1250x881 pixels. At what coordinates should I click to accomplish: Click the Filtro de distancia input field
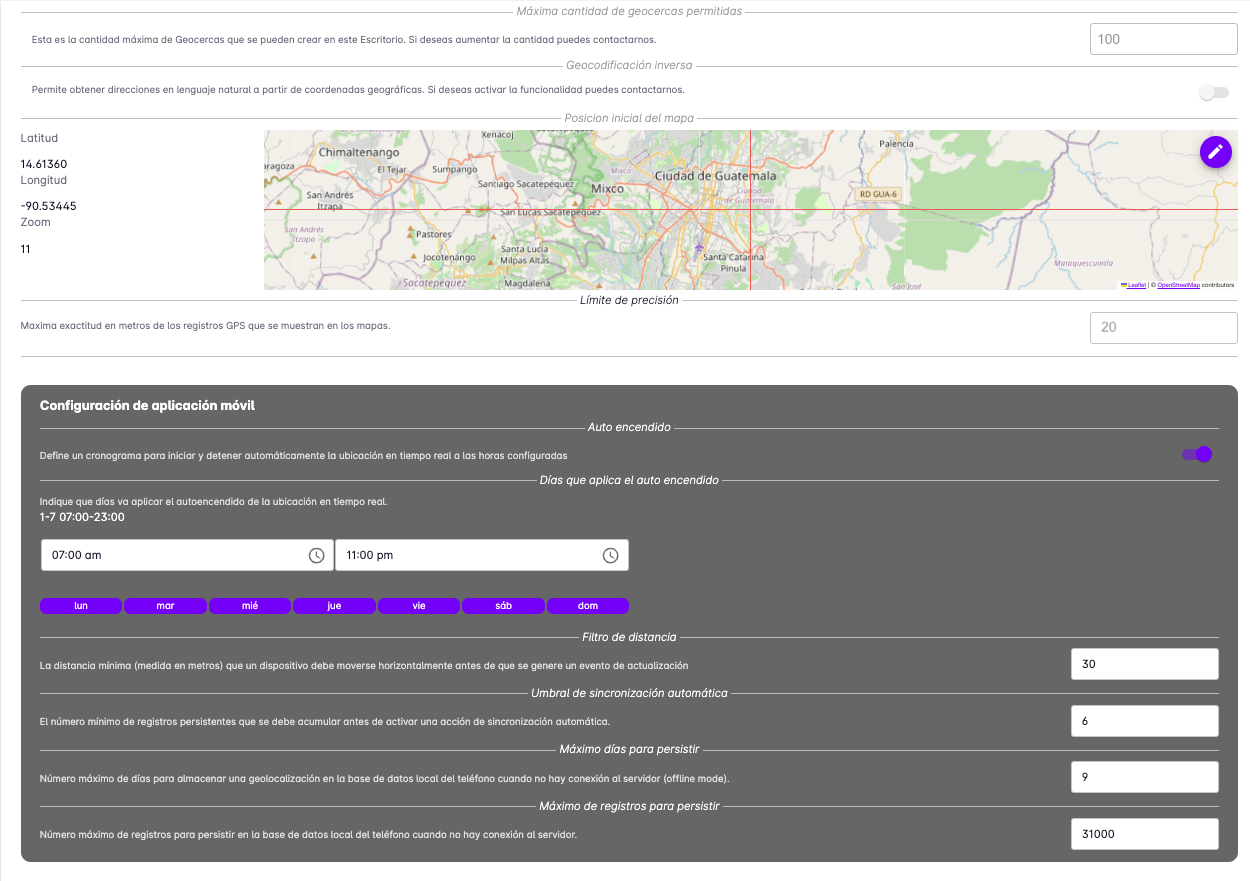tap(1144, 664)
